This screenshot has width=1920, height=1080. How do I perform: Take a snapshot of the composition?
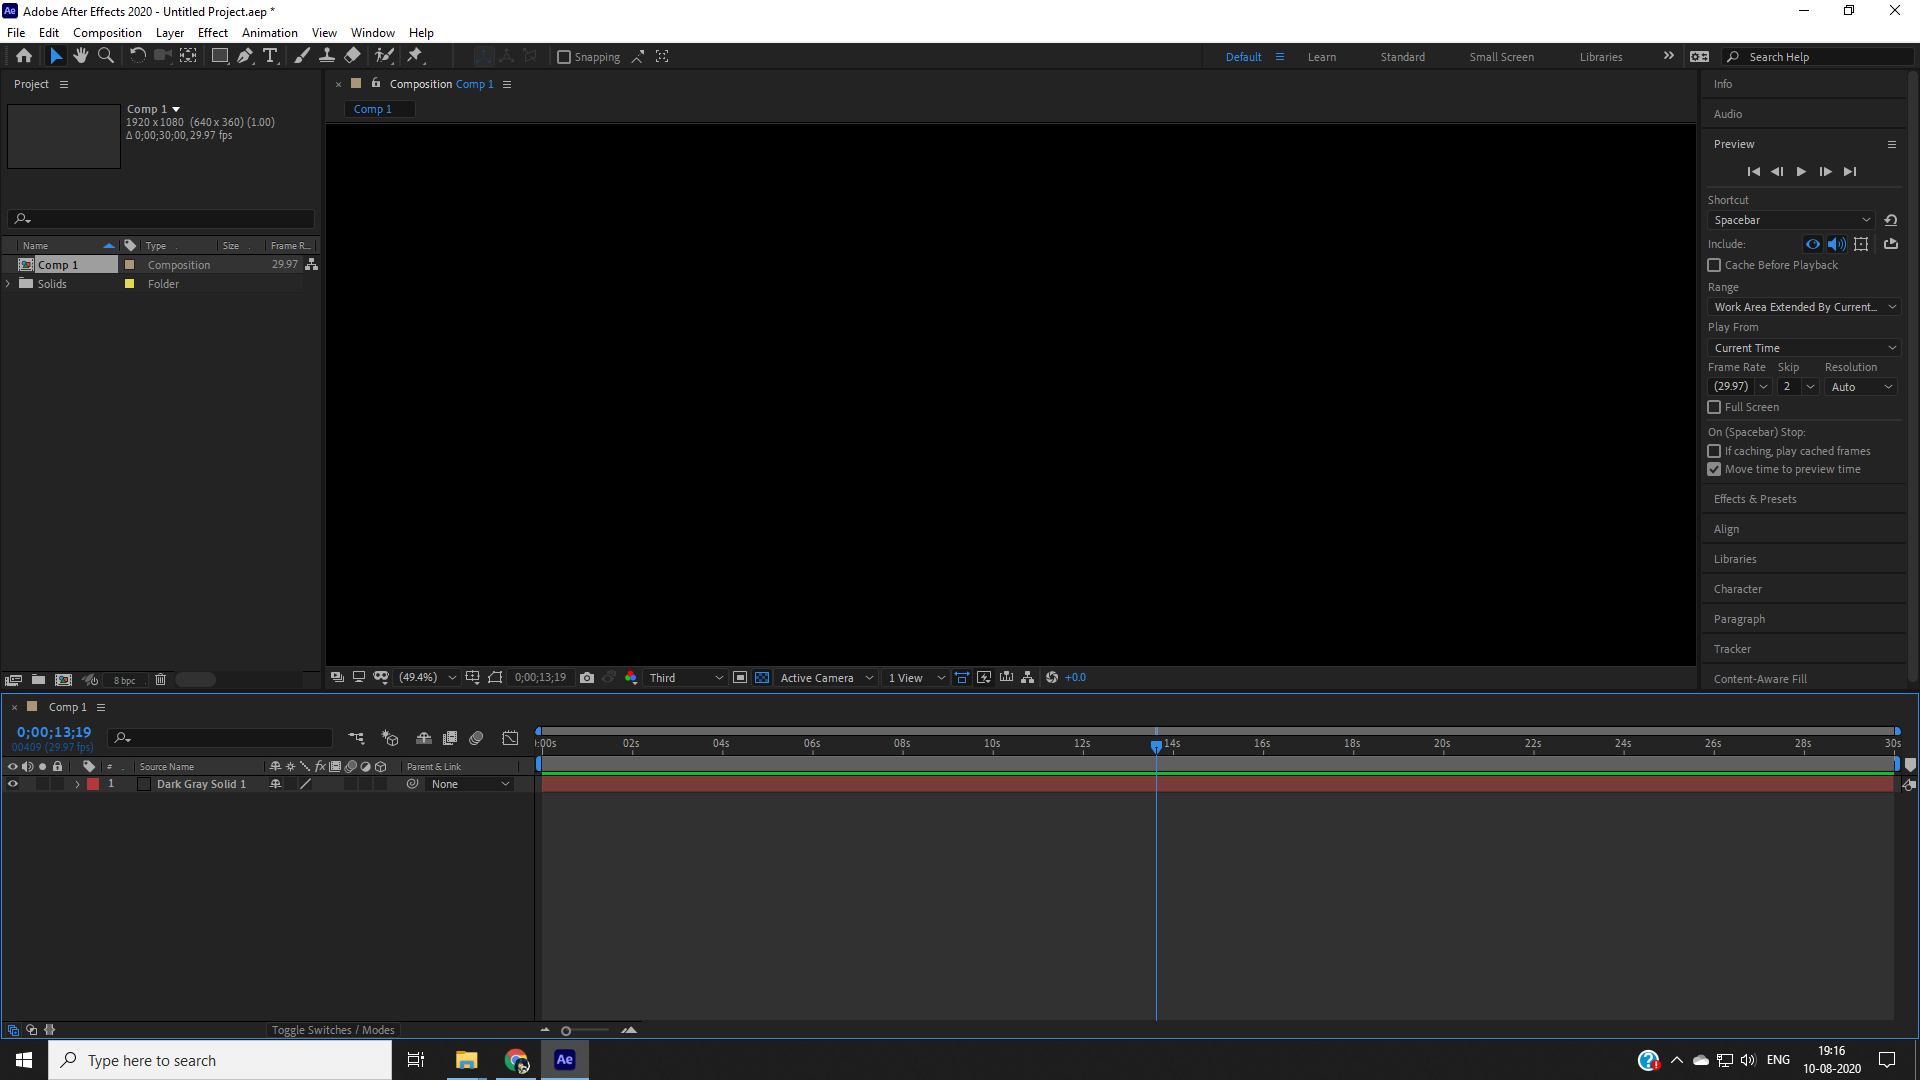tap(587, 677)
